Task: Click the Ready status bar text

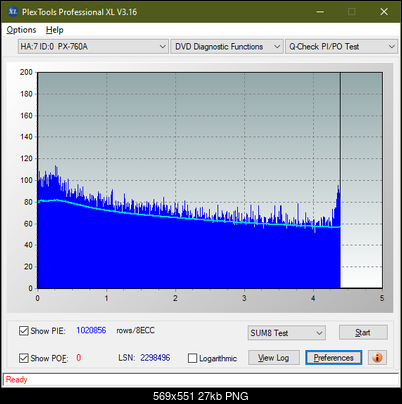Action: click(16, 380)
